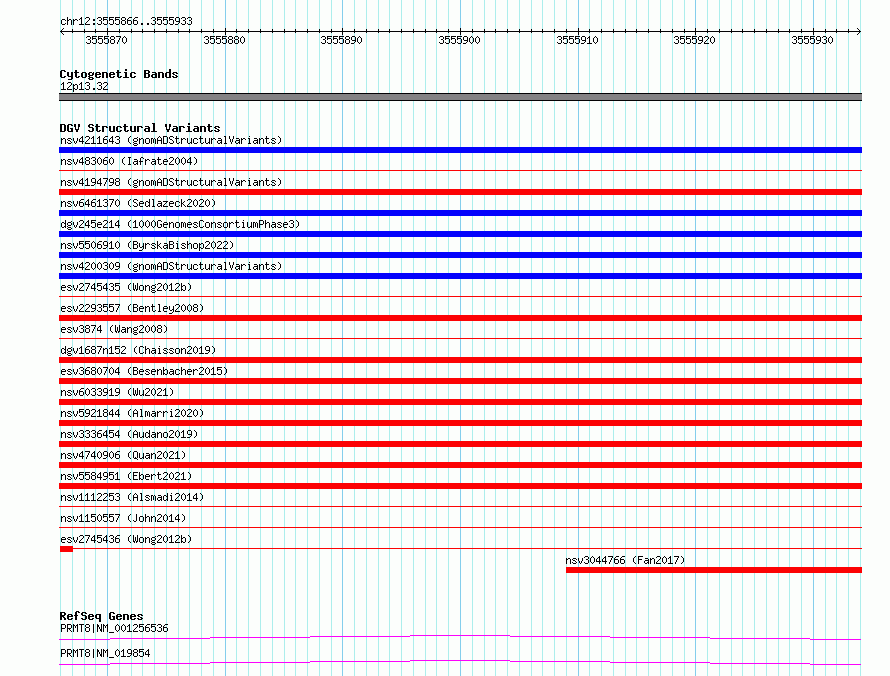Open variant nsv6033919 (Wu2021)
Viewport: 890px width, 676px height.
[117, 392]
